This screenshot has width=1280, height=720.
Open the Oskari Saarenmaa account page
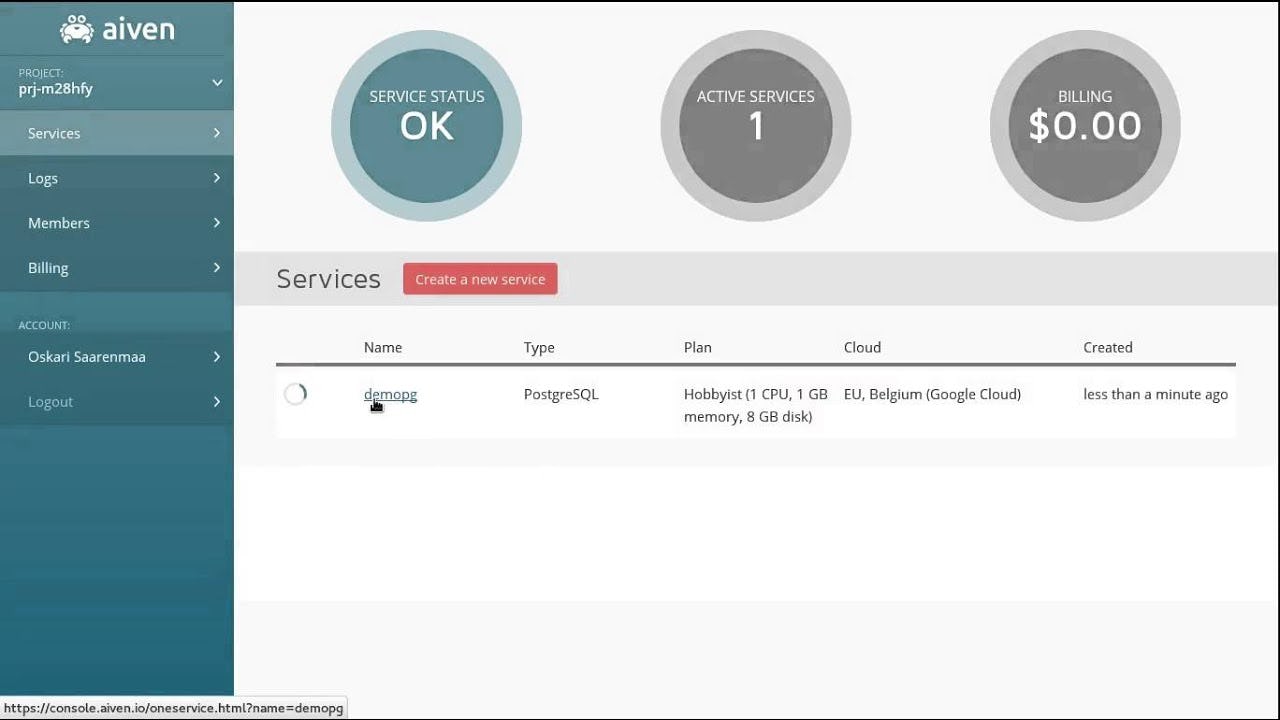pyautogui.click(x=117, y=357)
